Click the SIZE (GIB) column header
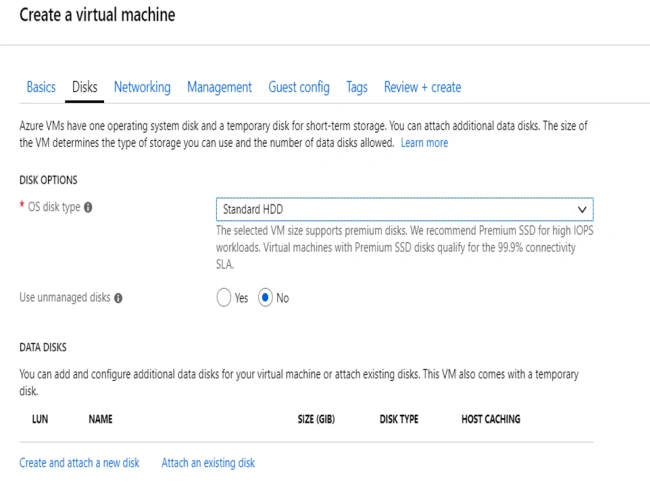The width and height of the screenshot is (650, 491). pos(316,419)
